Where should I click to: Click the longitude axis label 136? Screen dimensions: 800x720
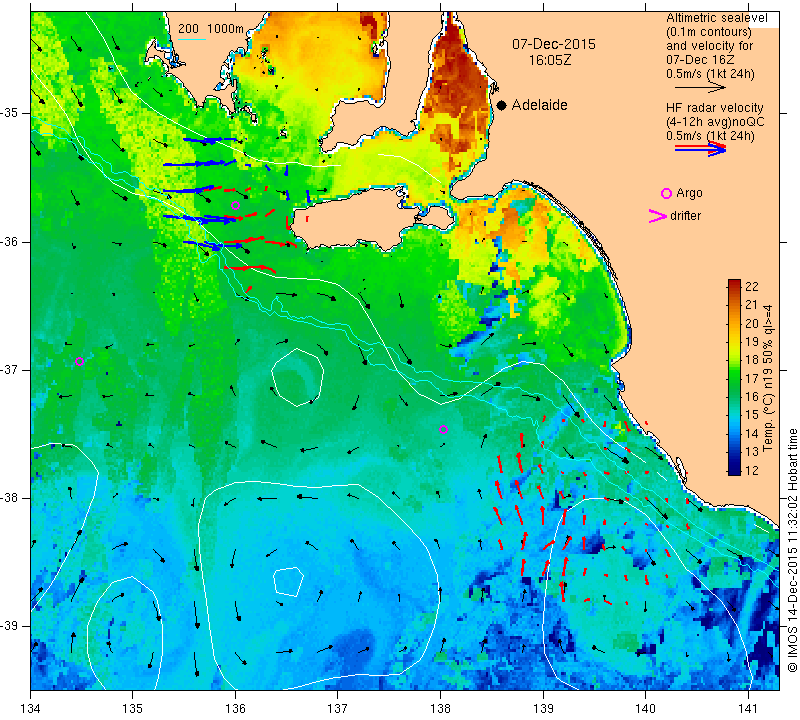point(235,709)
